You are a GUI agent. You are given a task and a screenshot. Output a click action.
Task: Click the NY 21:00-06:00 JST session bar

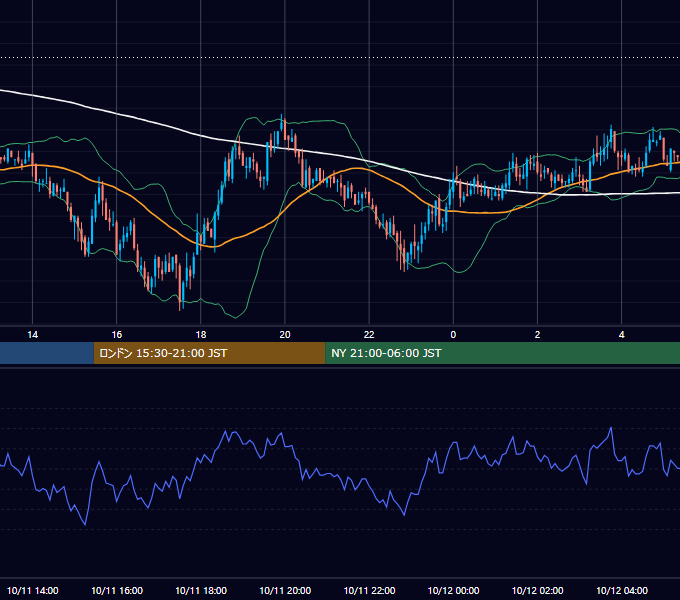click(x=503, y=353)
